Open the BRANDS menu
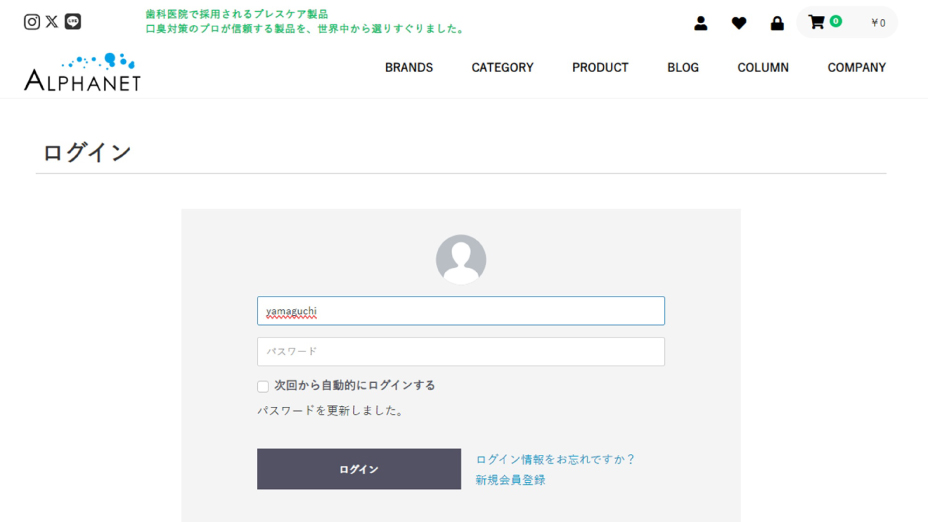Viewport: 928px width, 522px height. tap(409, 68)
